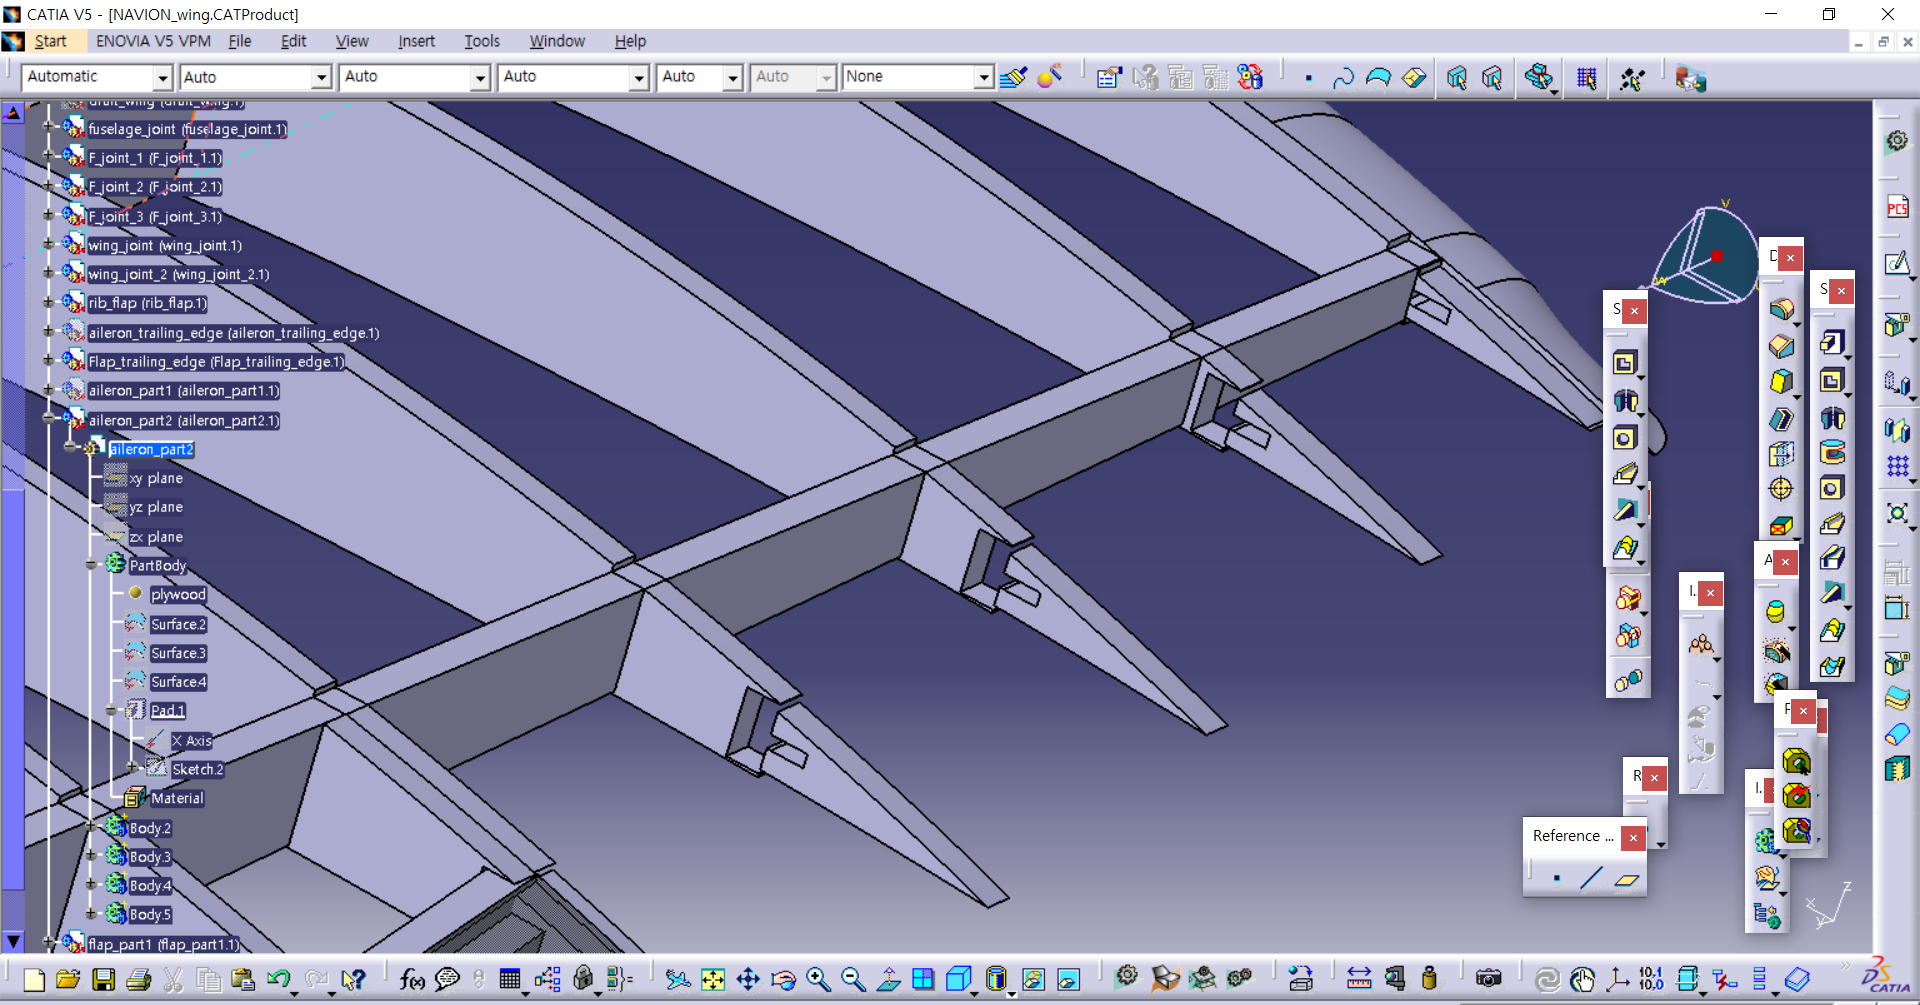Viewport: 1920px width, 1005px height.
Task: Click the Painter brush icon
Action: coord(1013,77)
